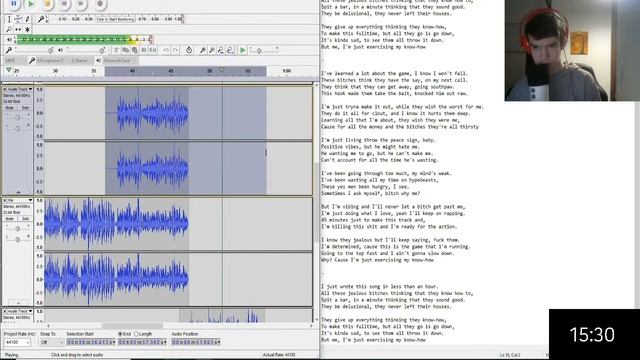Select the Multi-Tool asterisk icon
640x360 pixels.
(x=27, y=29)
